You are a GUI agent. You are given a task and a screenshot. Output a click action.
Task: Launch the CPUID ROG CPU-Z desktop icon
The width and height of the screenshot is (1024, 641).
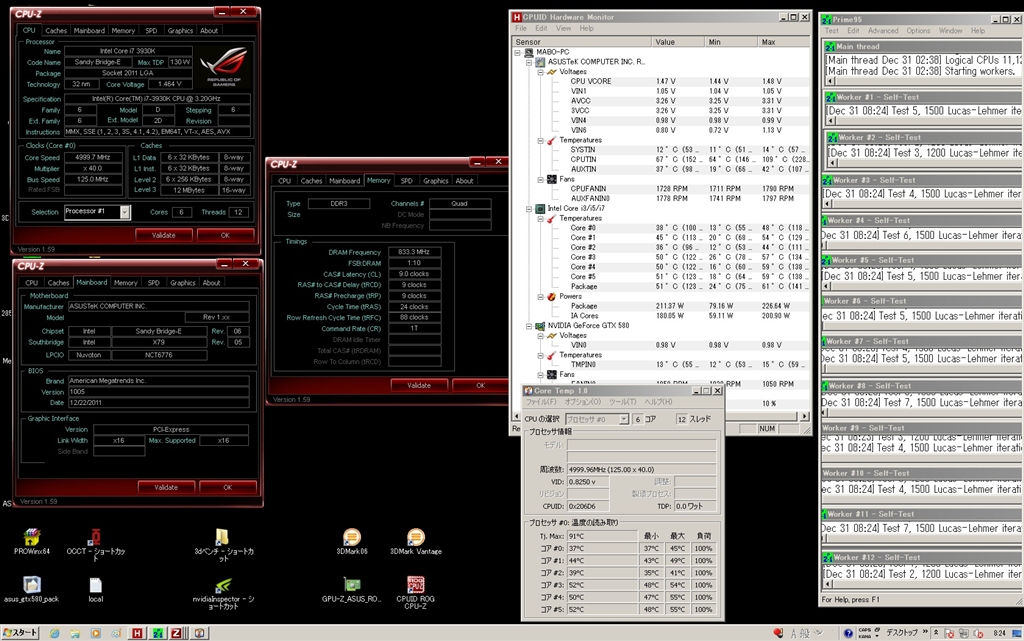415,585
